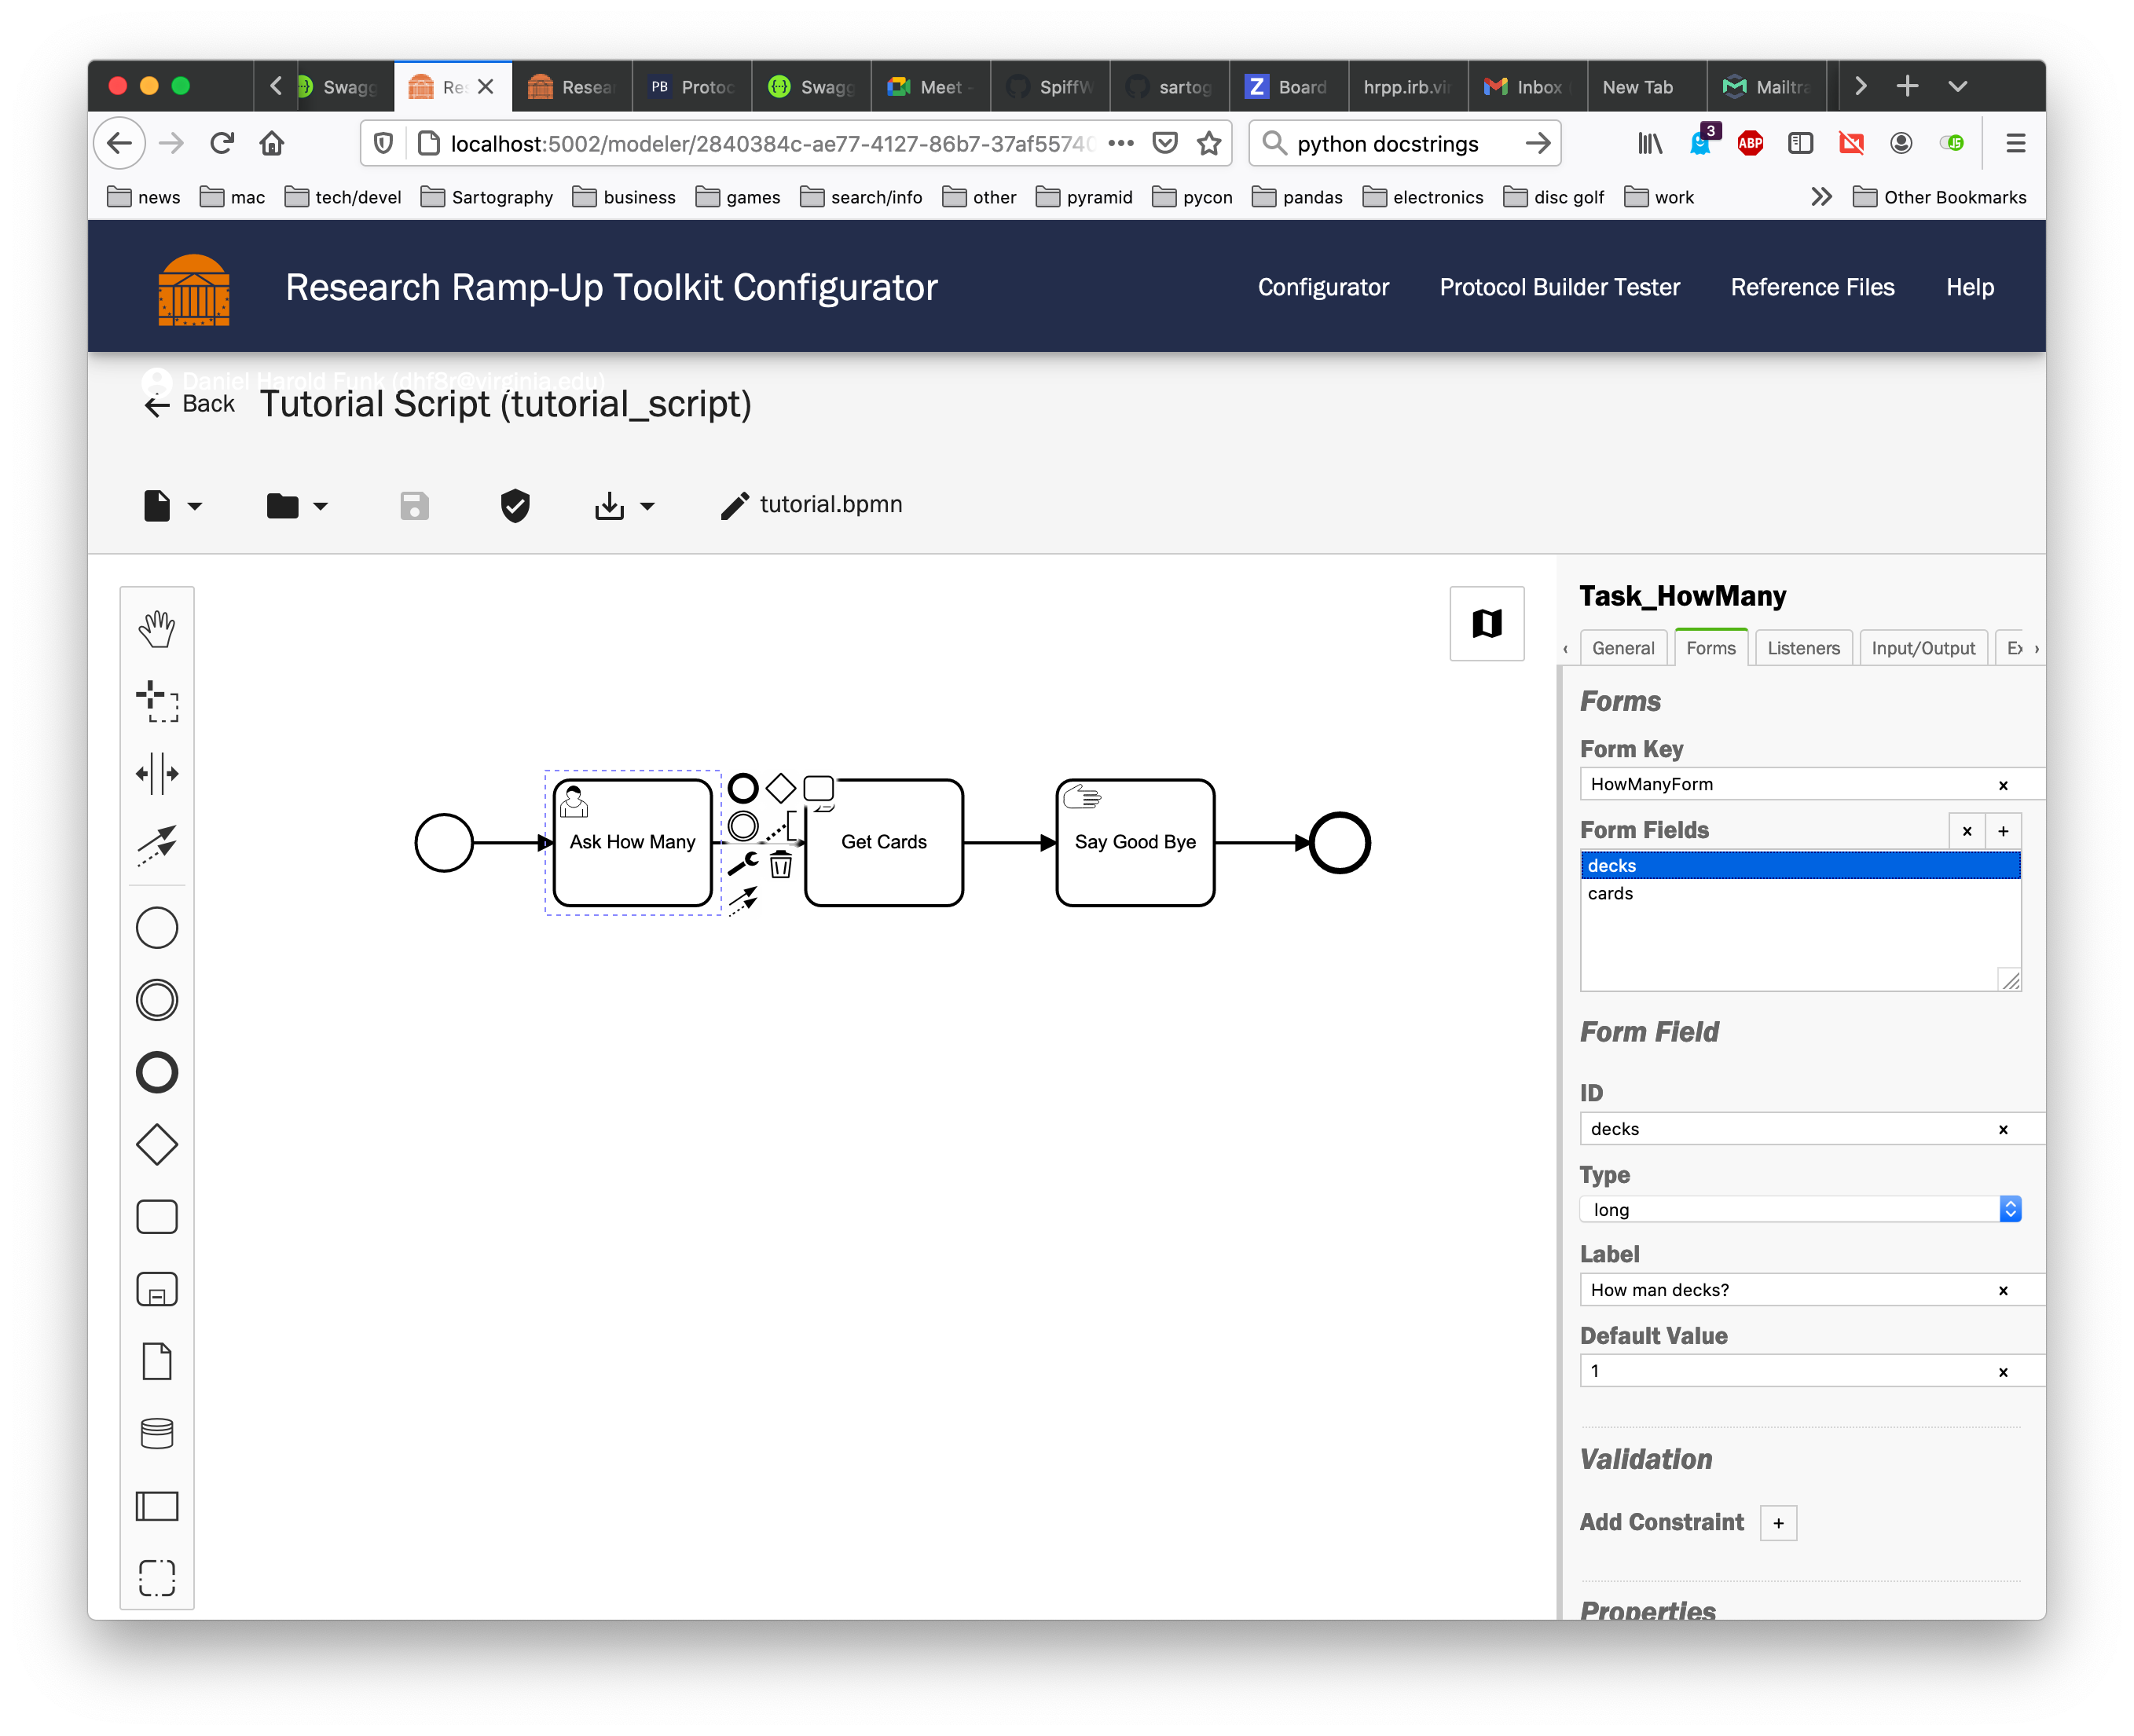2134x1736 pixels.
Task: Select the 'cards' form field
Action: [1800, 893]
